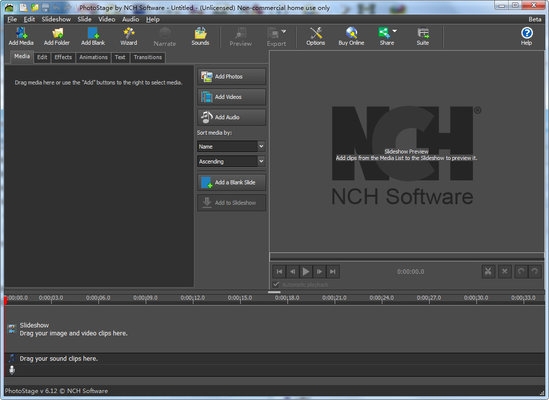
Task: Open the Audio menu
Action: click(x=130, y=19)
